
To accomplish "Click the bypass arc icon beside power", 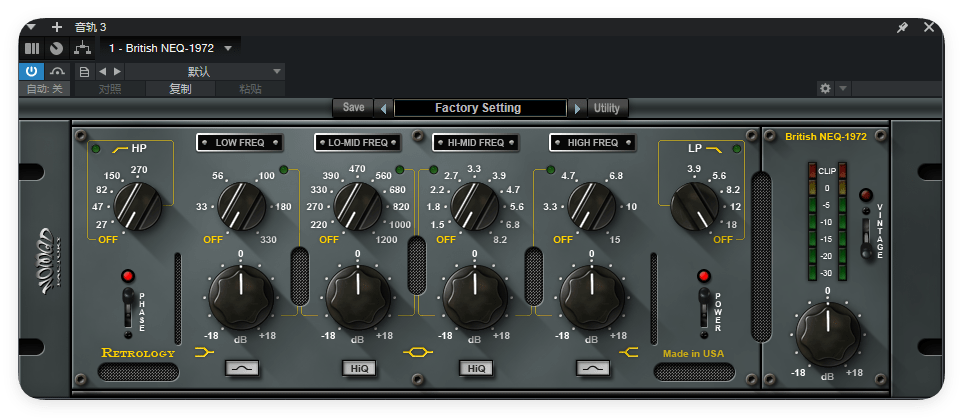I will point(58,71).
